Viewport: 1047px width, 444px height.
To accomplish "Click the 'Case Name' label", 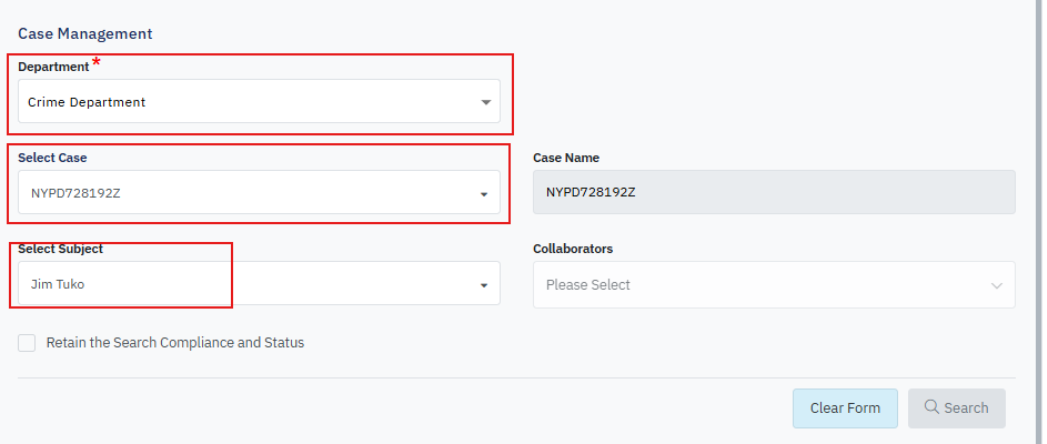I will (x=566, y=158).
